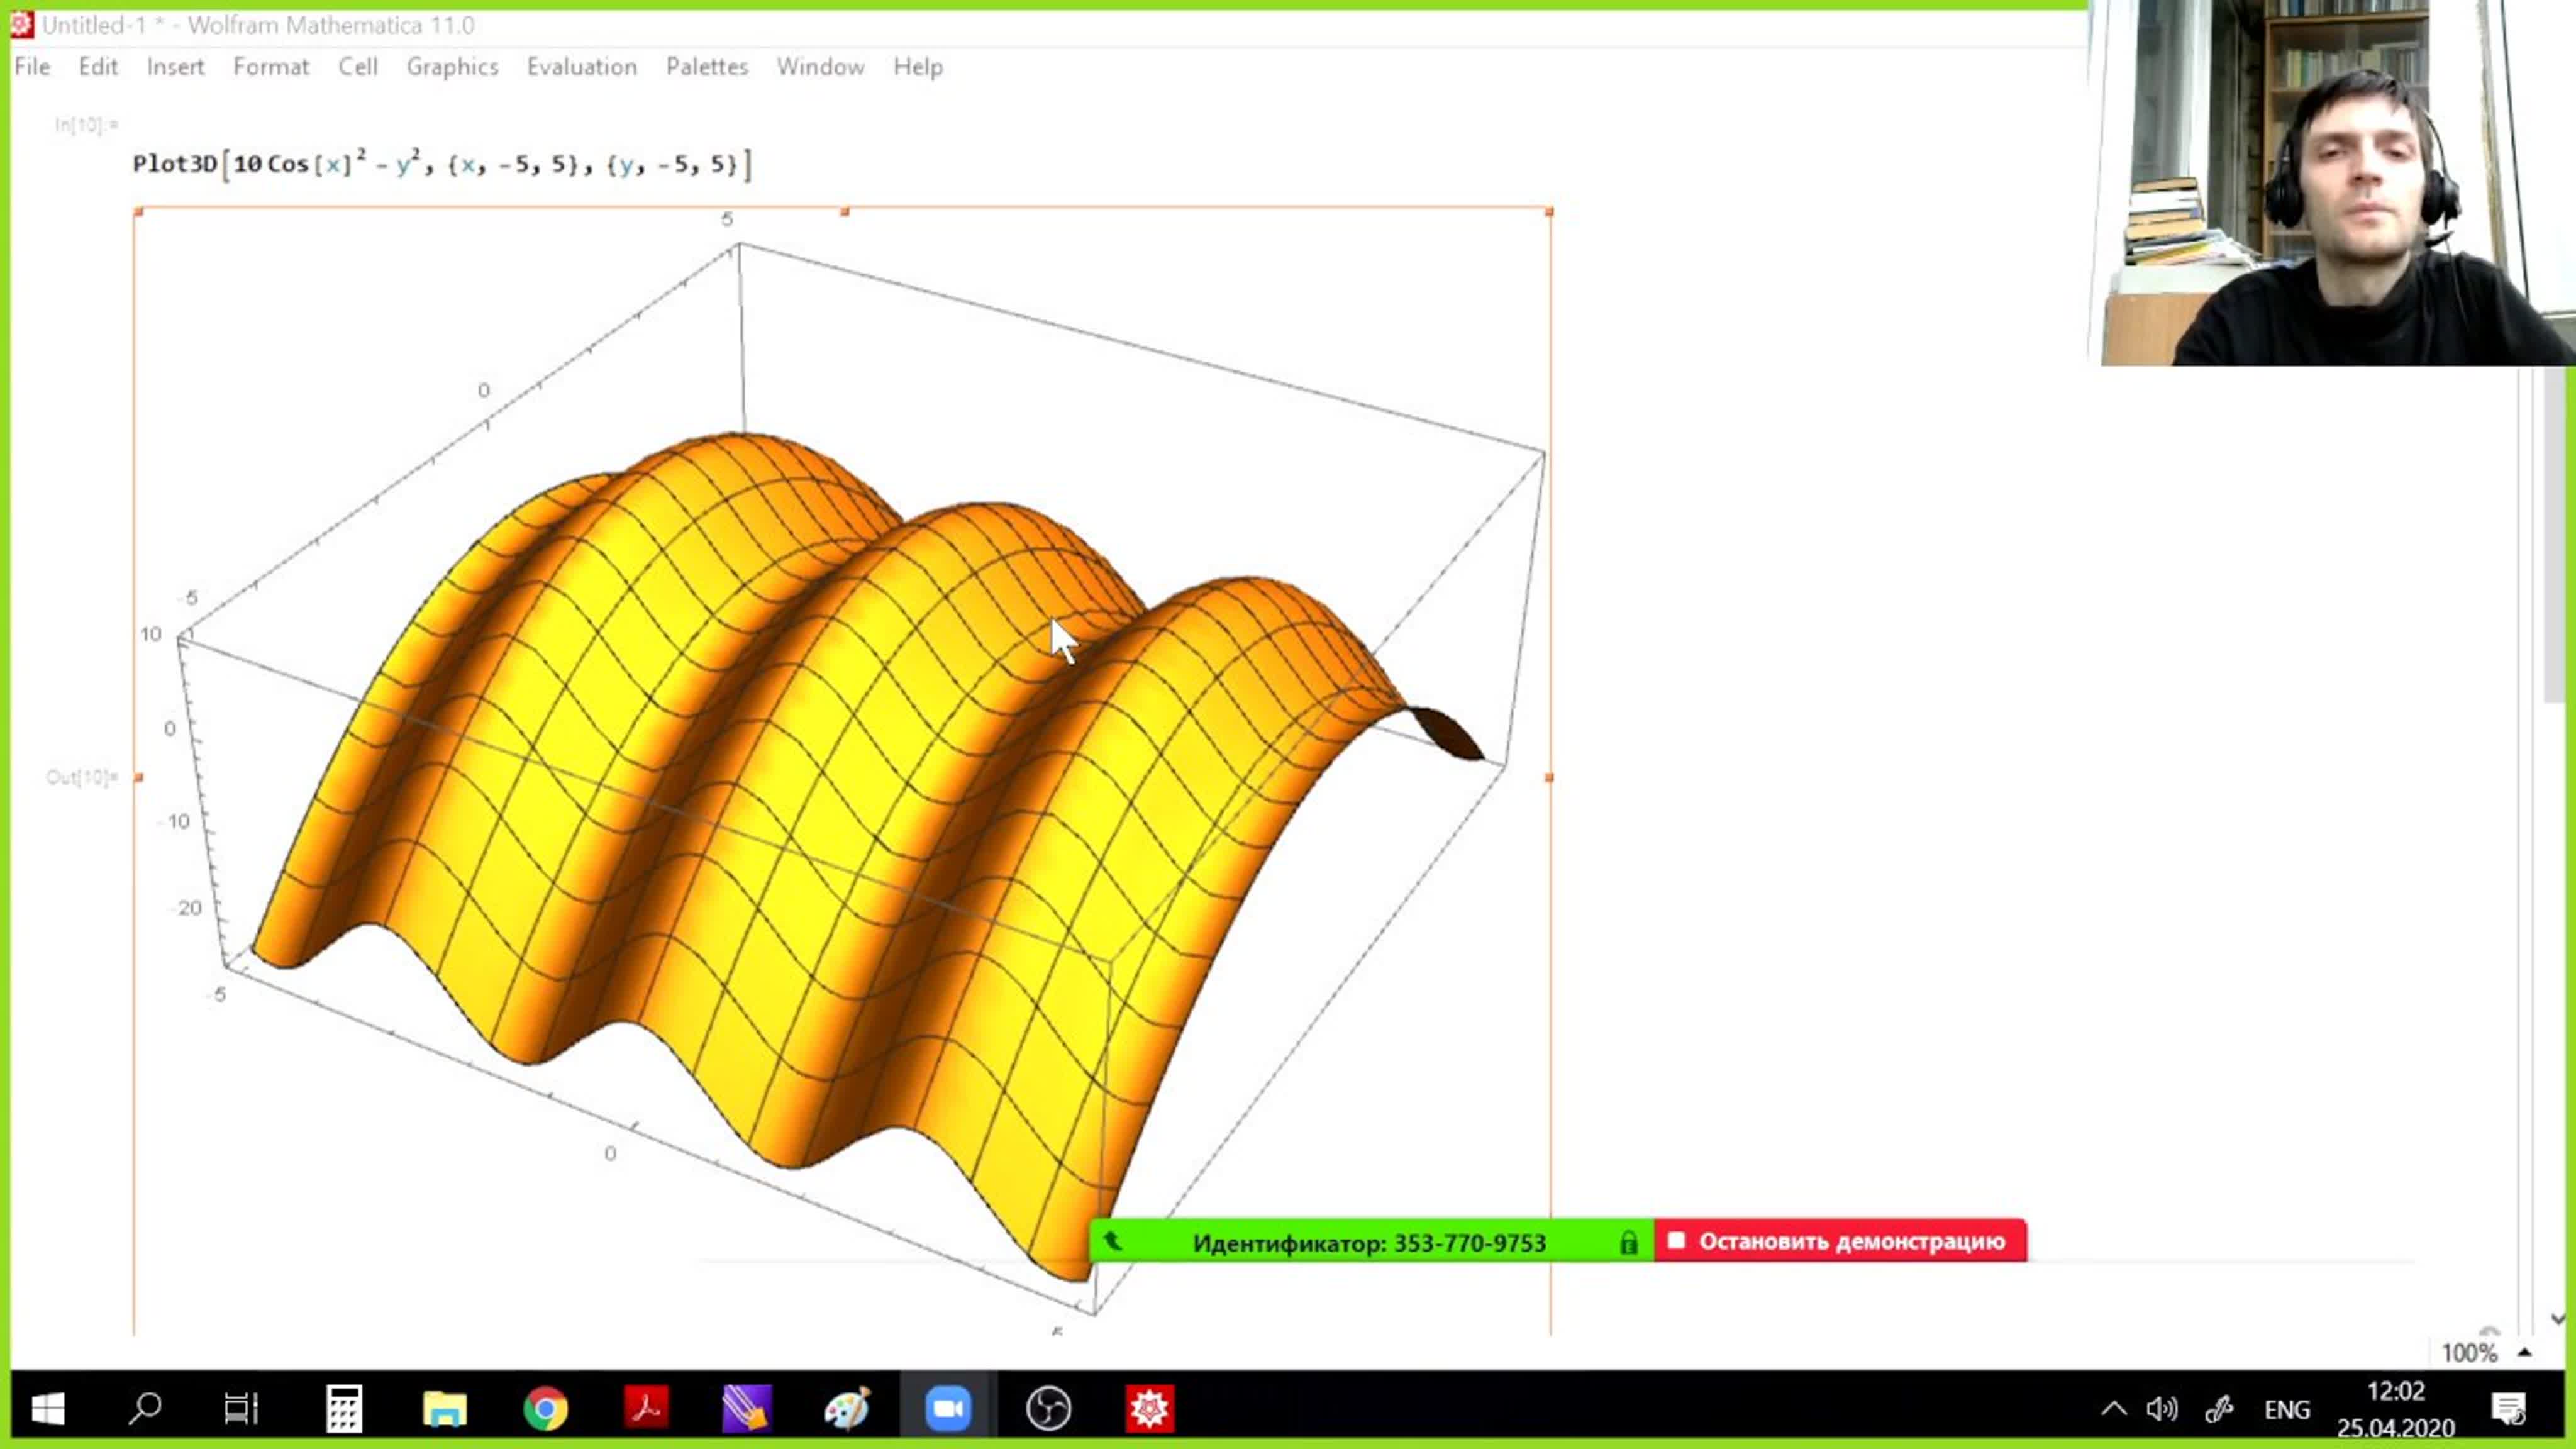
Task: Open OBS Studio from the taskbar
Action: (1048, 1409)
